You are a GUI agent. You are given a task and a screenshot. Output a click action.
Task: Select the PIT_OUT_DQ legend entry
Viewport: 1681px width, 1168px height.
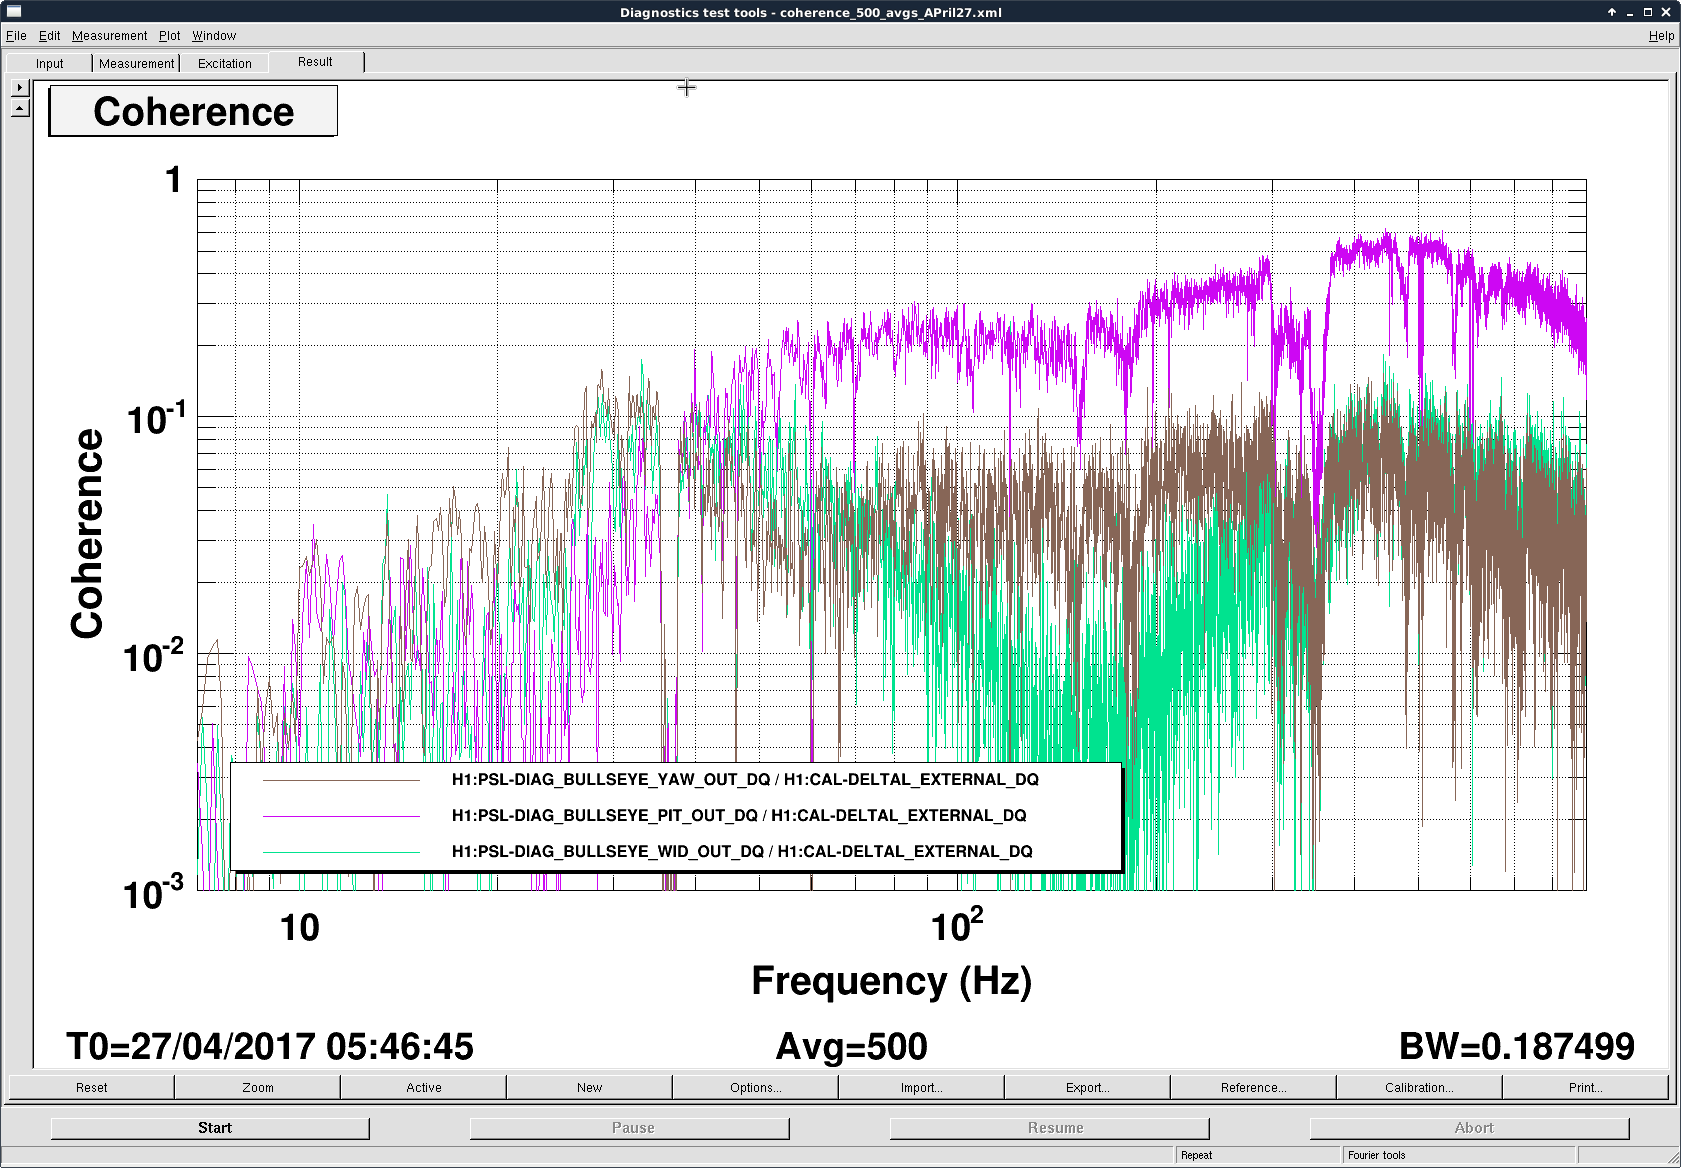(739, 815)
